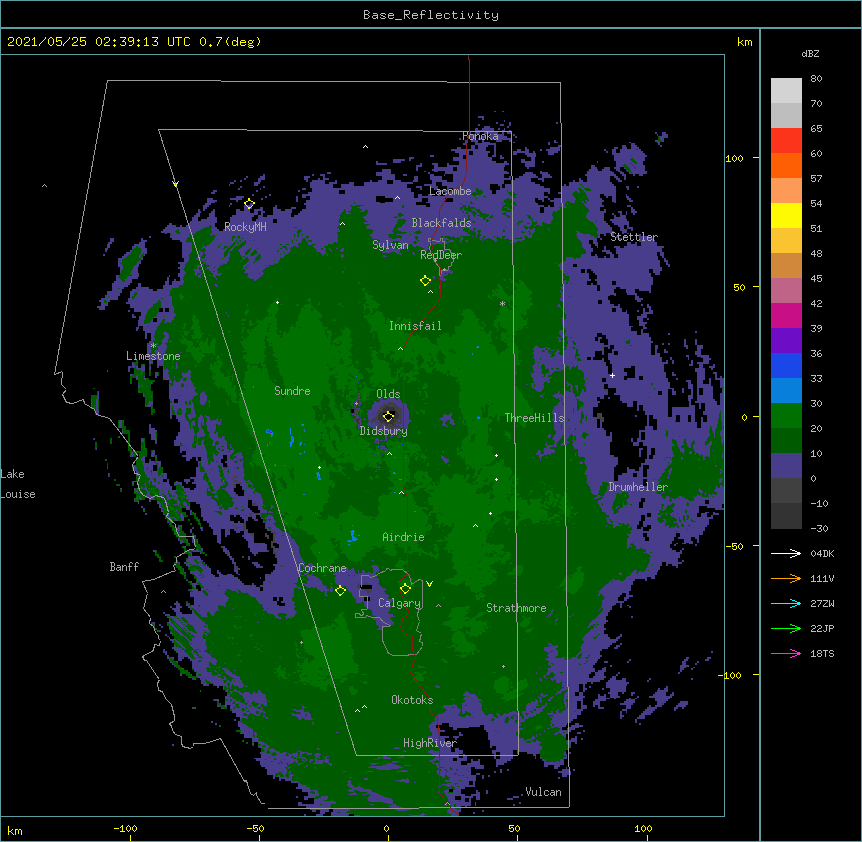Click the Olds town label

pyautogui.click(x=388, y=394)
